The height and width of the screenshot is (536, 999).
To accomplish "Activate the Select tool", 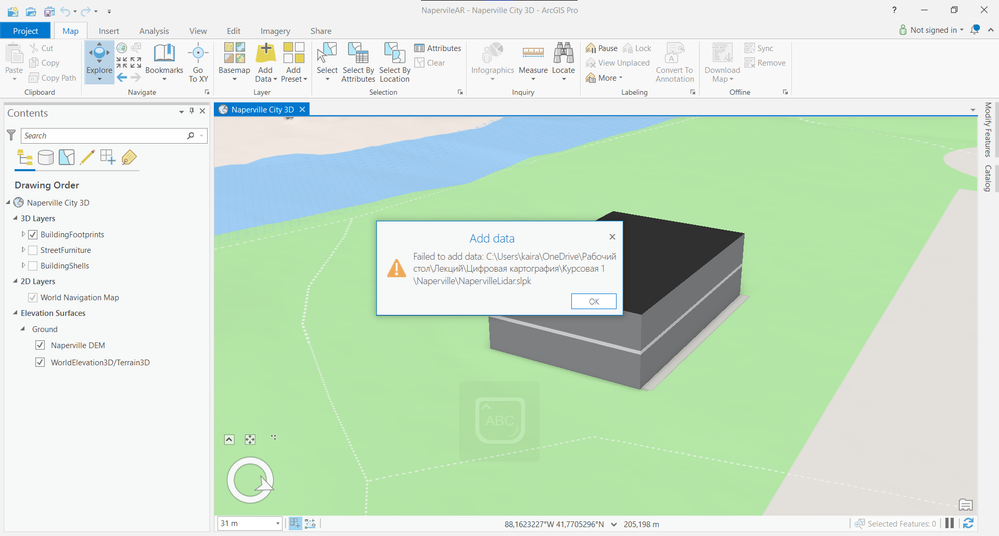I will [327, 62].
